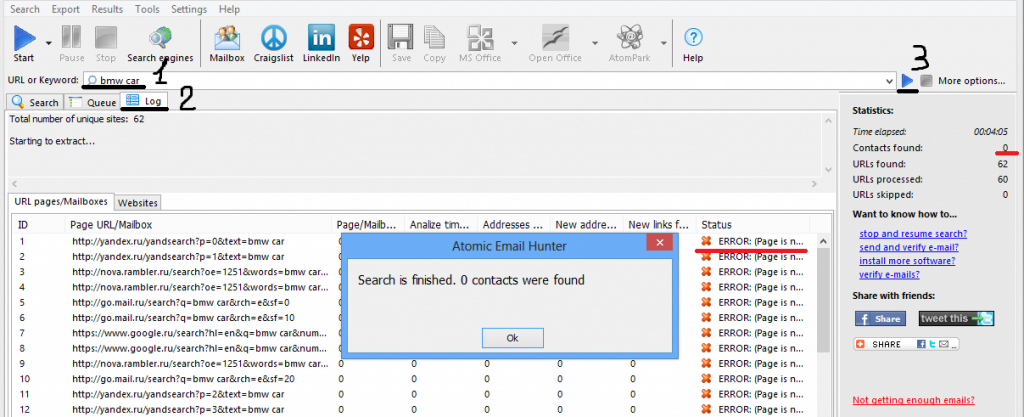Click results table scroll up arrow

[x=824, y=241]
